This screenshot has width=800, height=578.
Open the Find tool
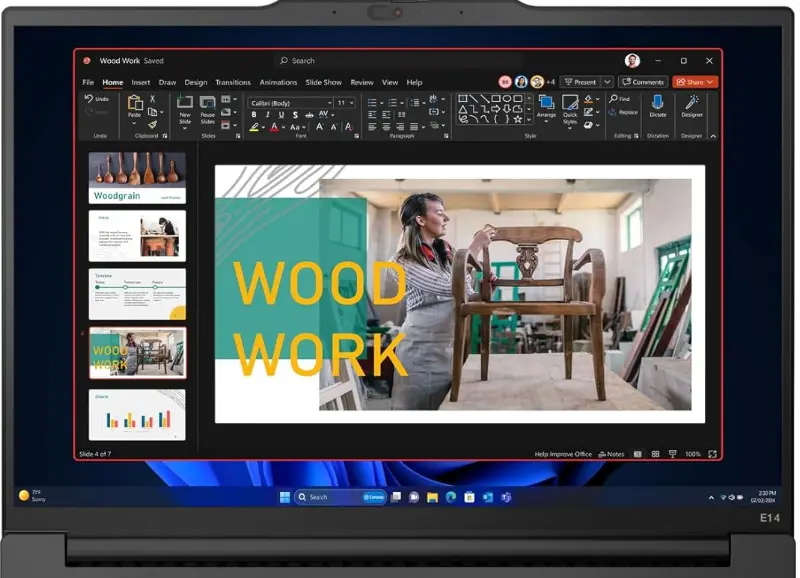pyautogui.click(x=618, y=99)
